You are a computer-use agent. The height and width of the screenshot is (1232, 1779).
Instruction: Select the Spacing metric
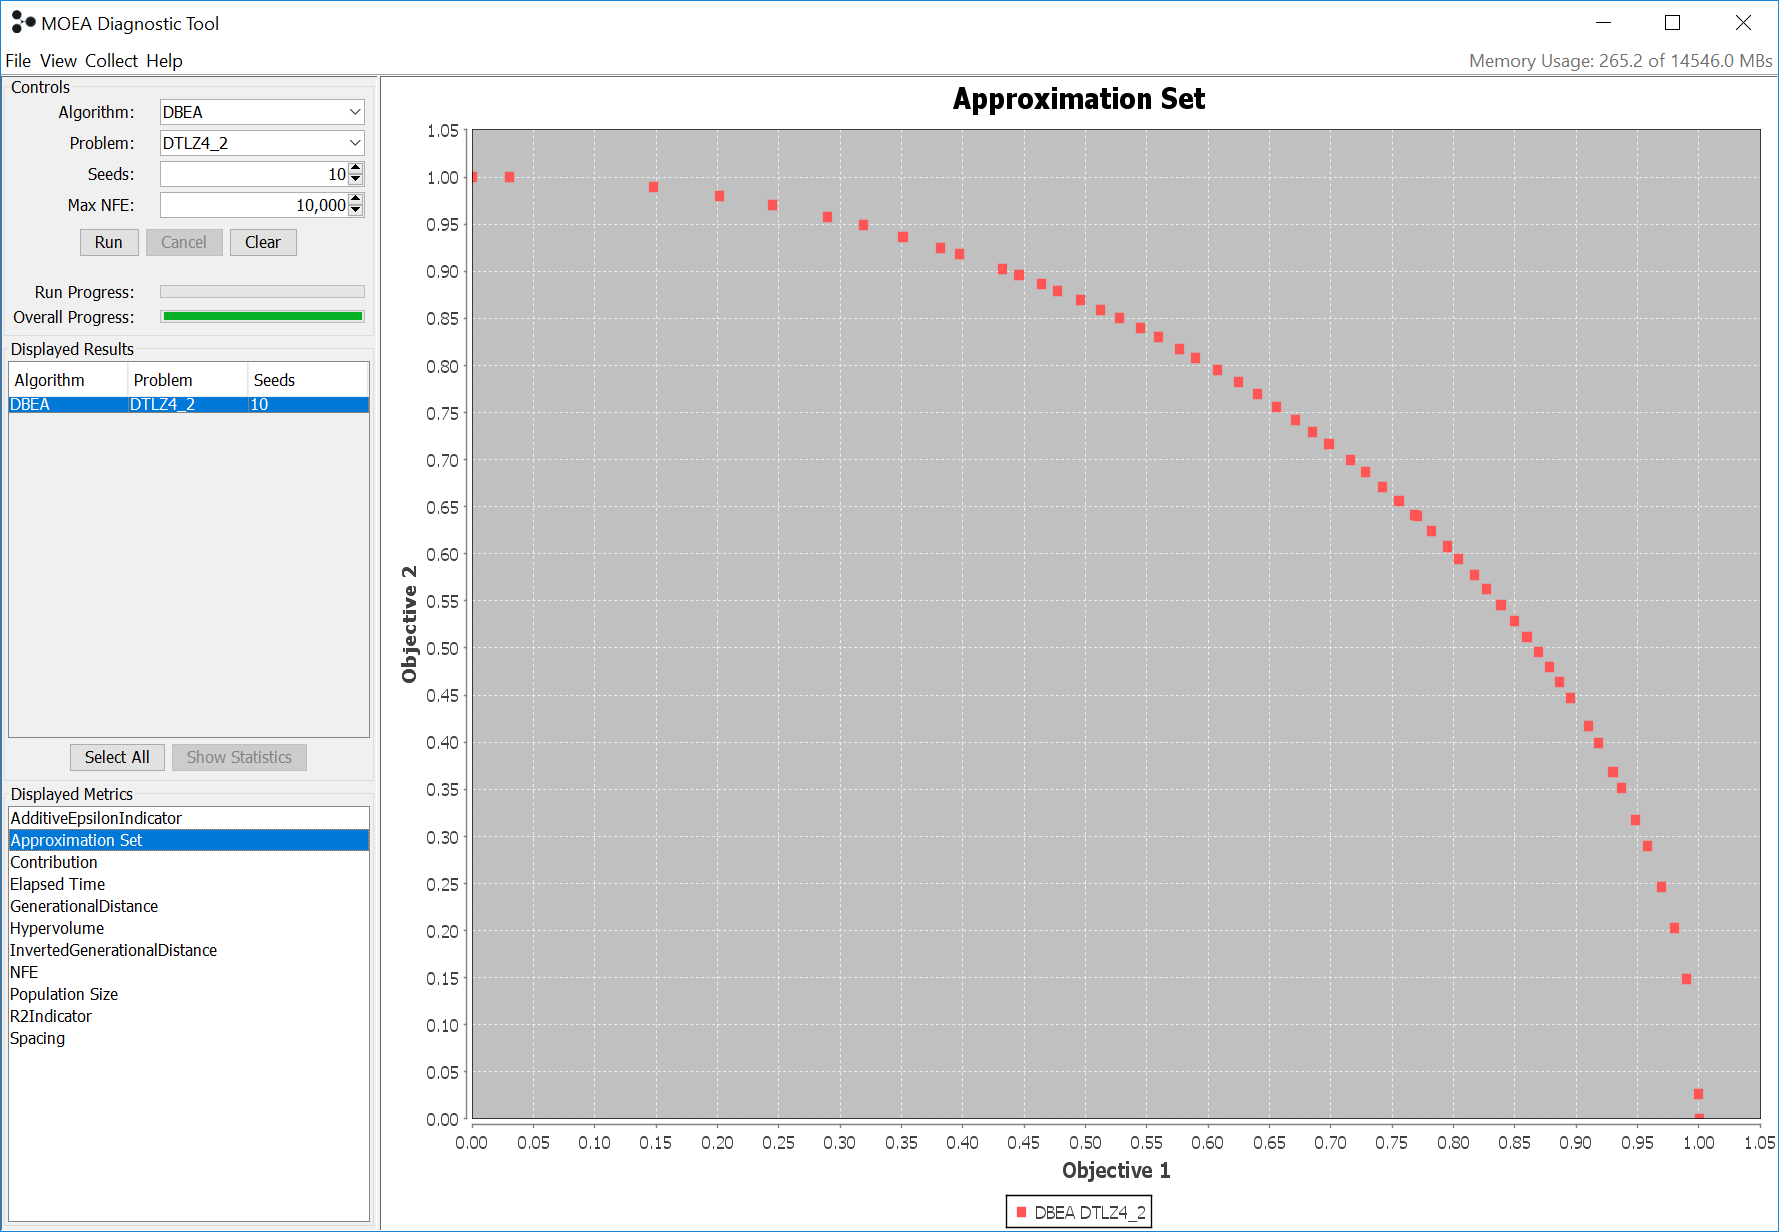coord(37,1038)
